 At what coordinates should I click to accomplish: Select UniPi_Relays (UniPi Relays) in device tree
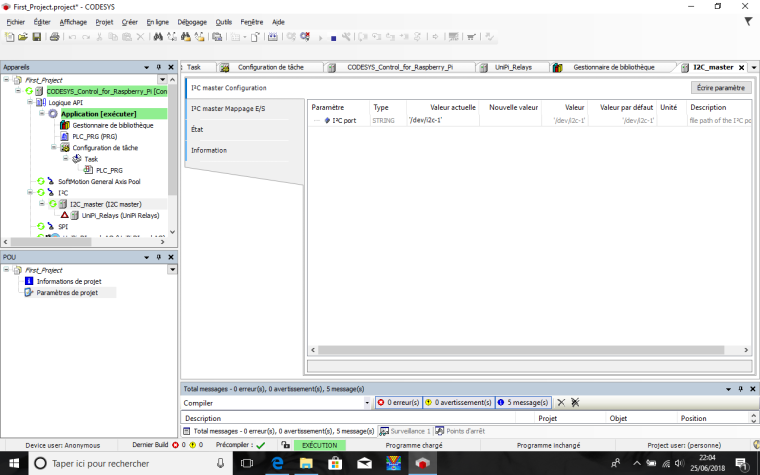click(x=120, y=215)
